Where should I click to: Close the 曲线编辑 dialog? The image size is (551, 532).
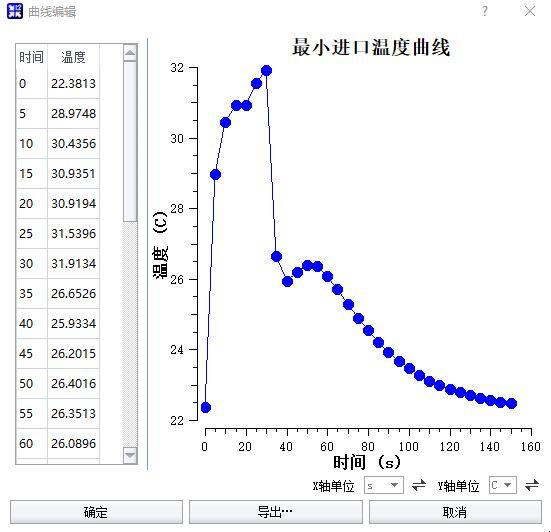[530, 11]
